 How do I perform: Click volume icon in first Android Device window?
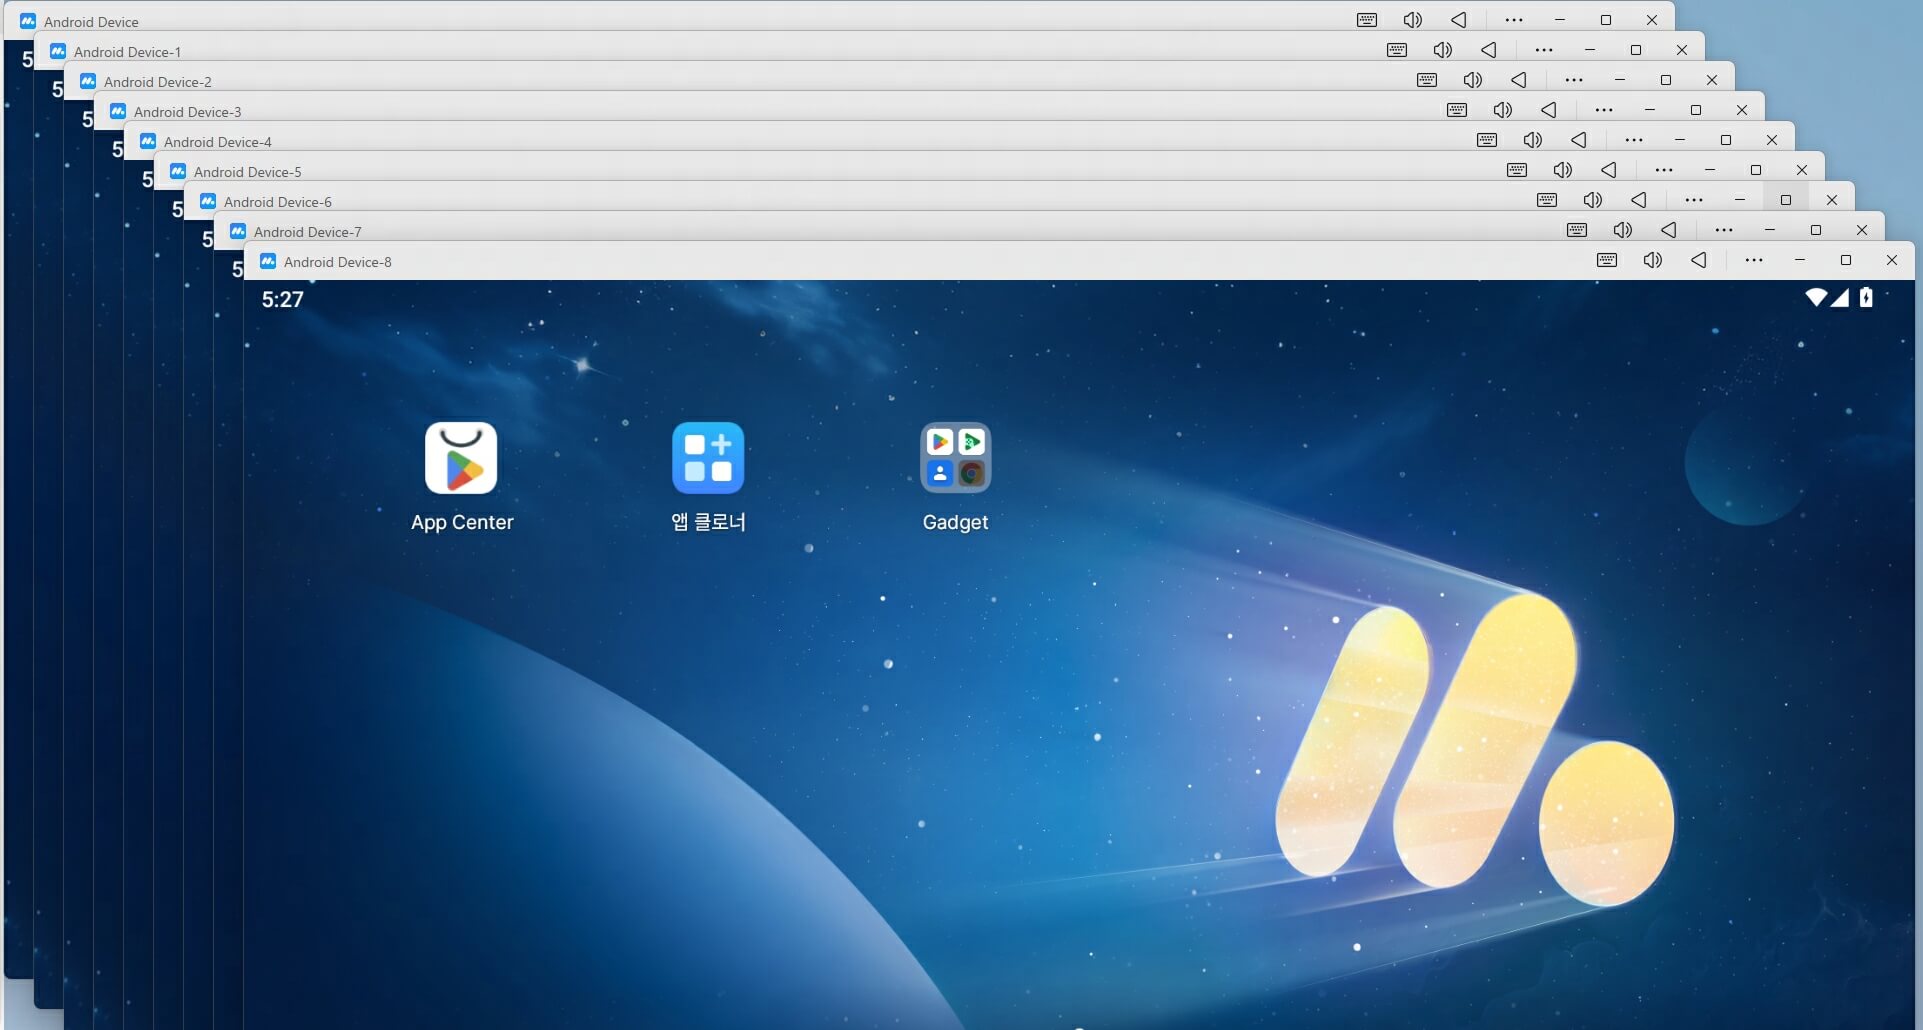pyautogui.click(x=1413, y=20)
